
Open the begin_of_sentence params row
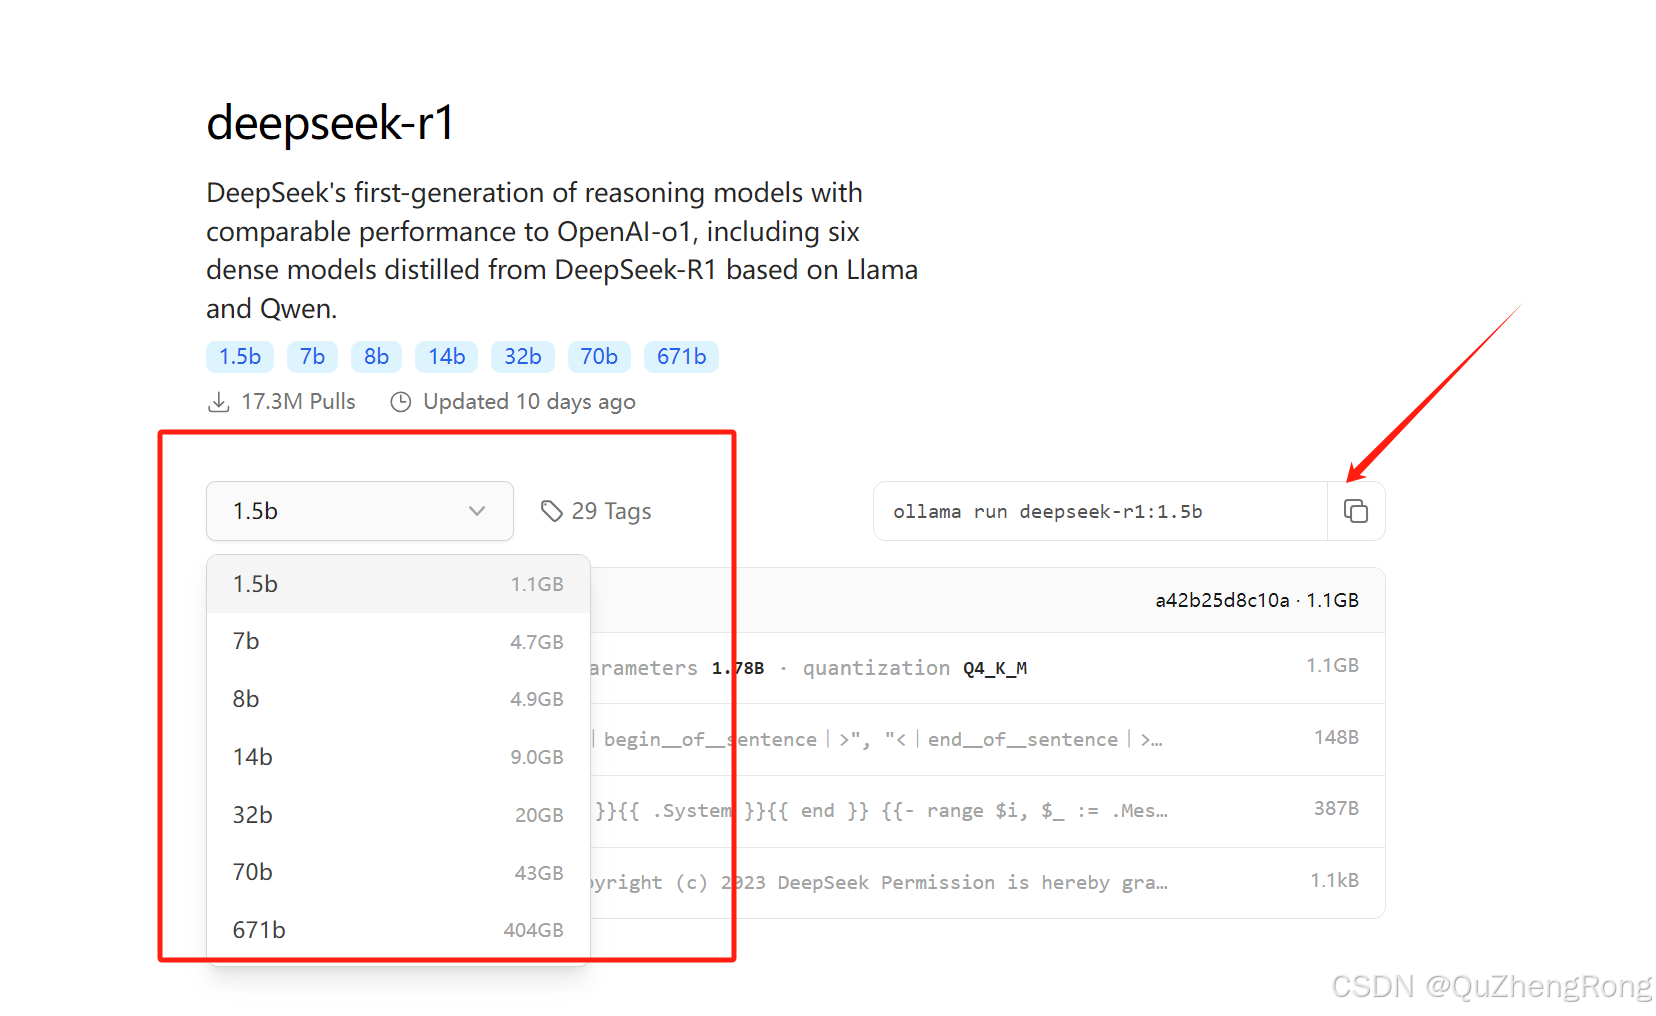coord(987,740)
